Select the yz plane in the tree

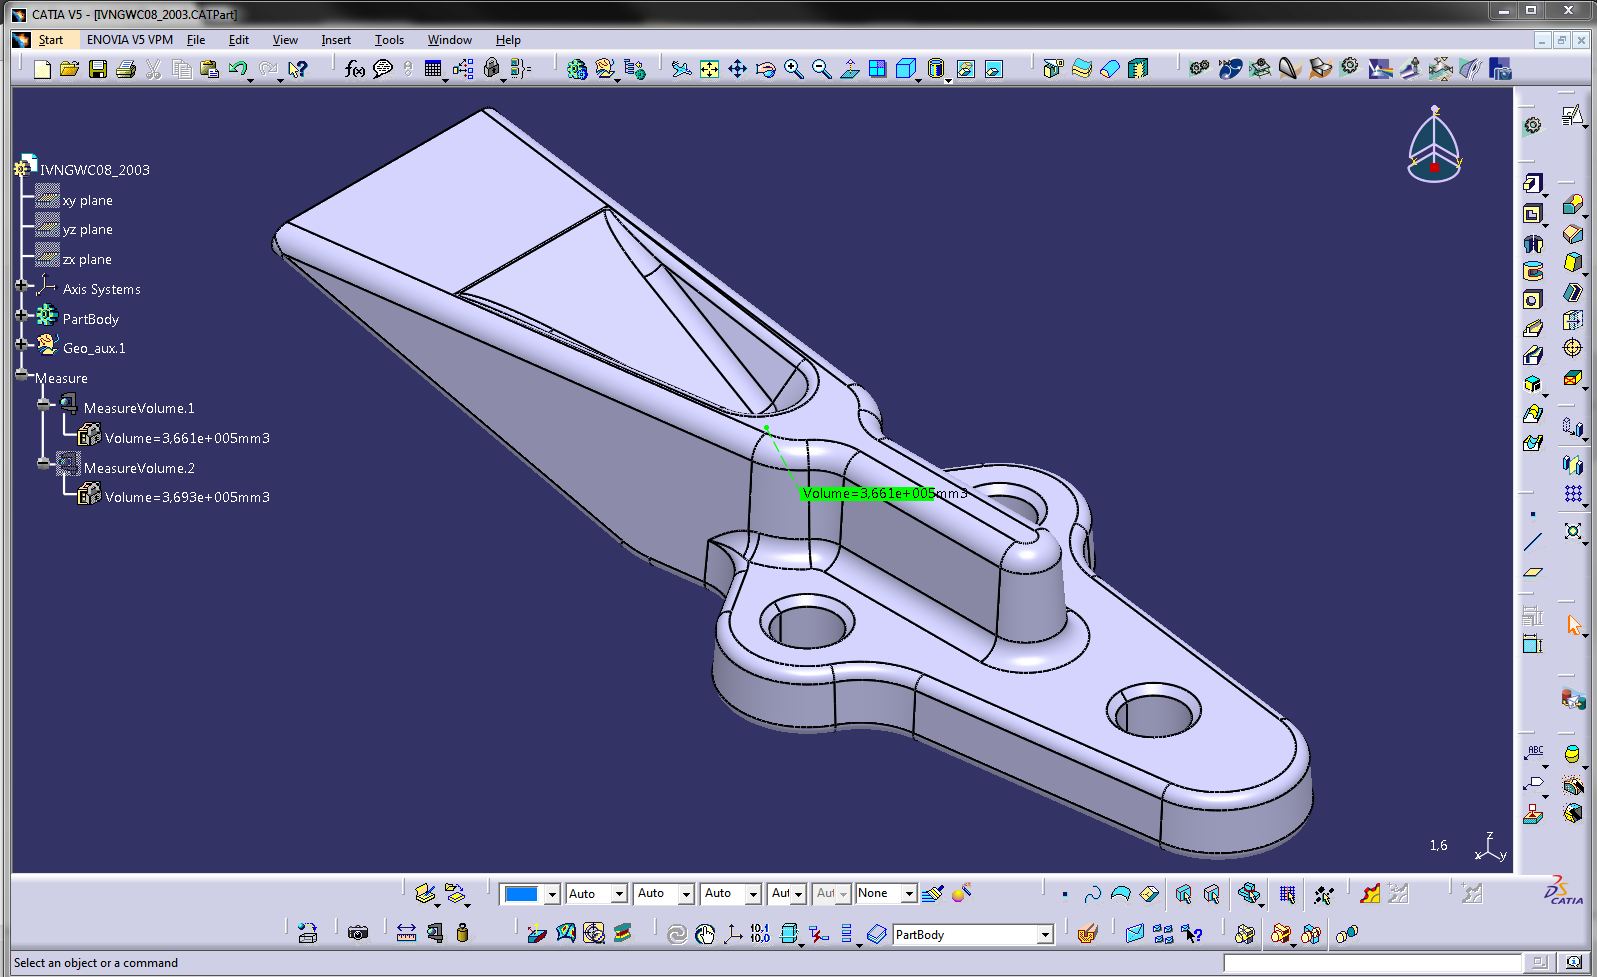pos(87,229)
